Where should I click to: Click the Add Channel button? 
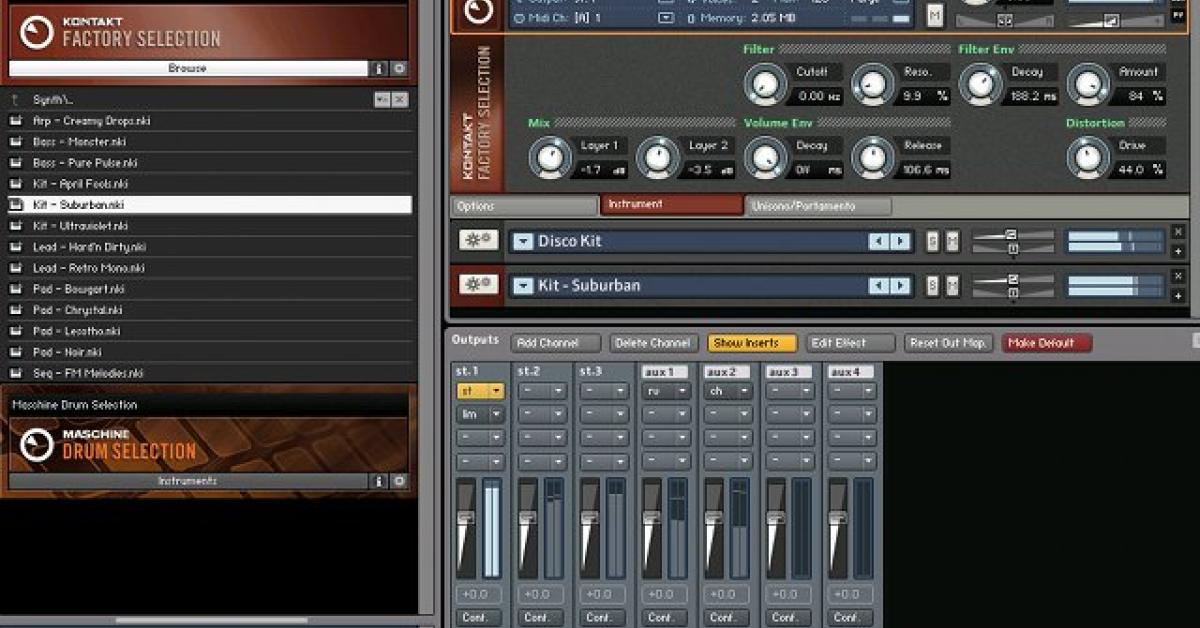[554, 343]
